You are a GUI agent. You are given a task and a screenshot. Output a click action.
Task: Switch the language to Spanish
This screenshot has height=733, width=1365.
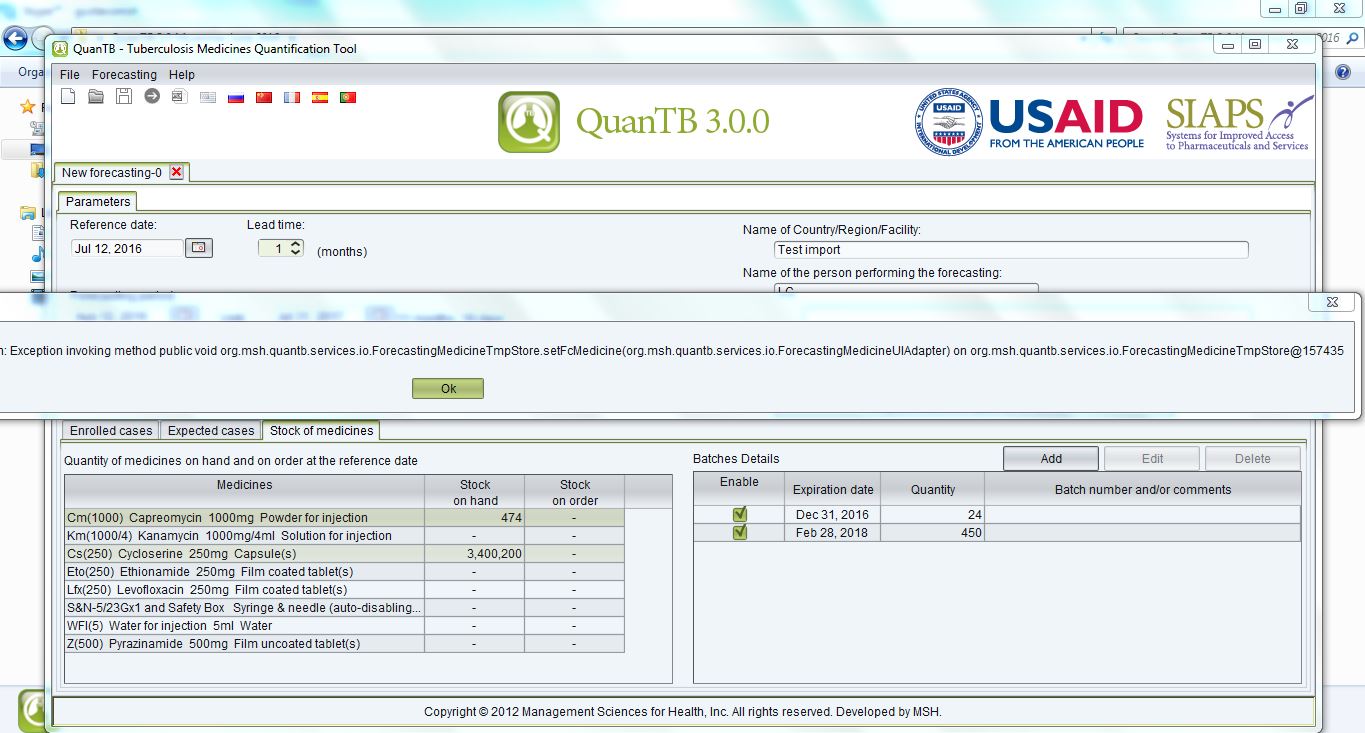(320, 98)
